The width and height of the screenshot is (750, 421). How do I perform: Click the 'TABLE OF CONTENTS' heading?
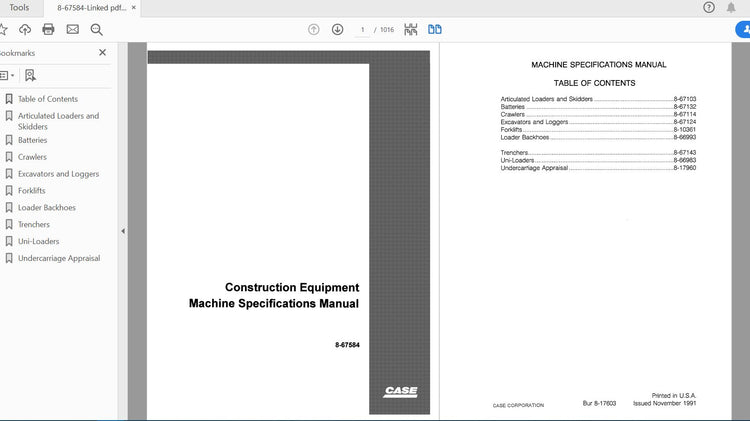(x=595, y=83)
